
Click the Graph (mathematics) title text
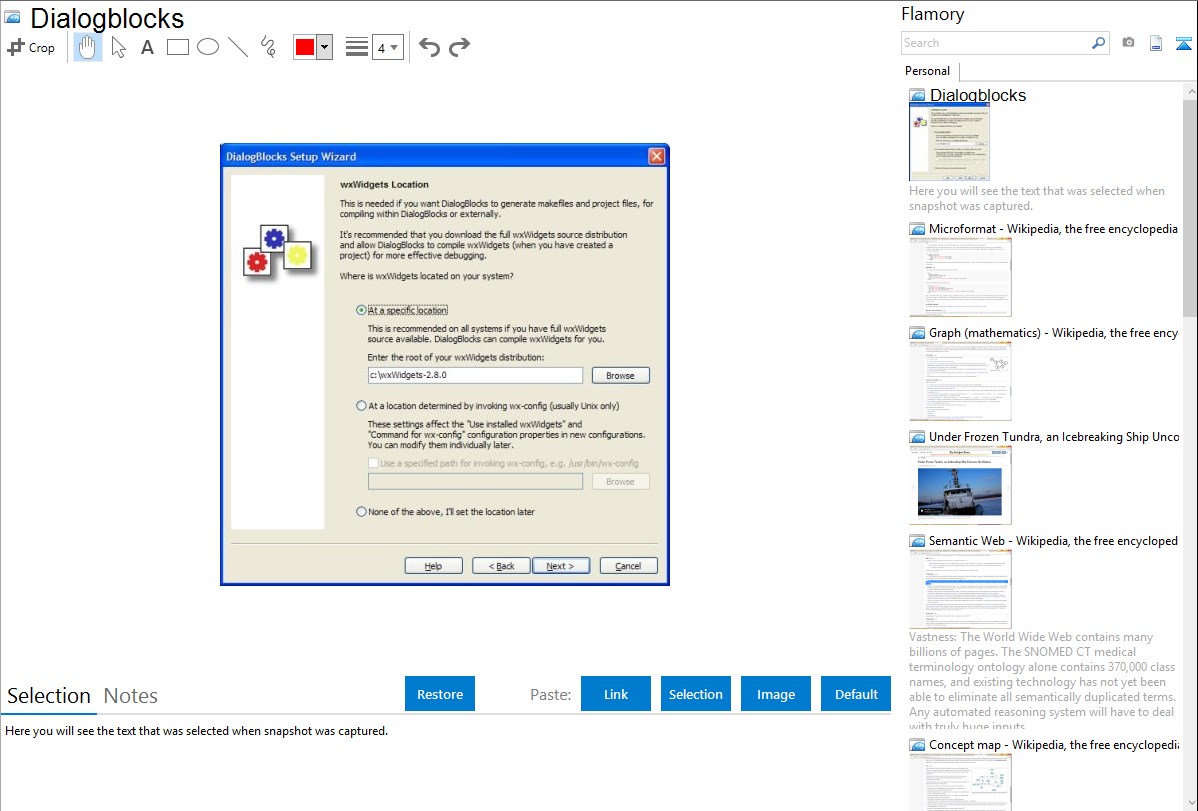click(x=1053, y=333)
